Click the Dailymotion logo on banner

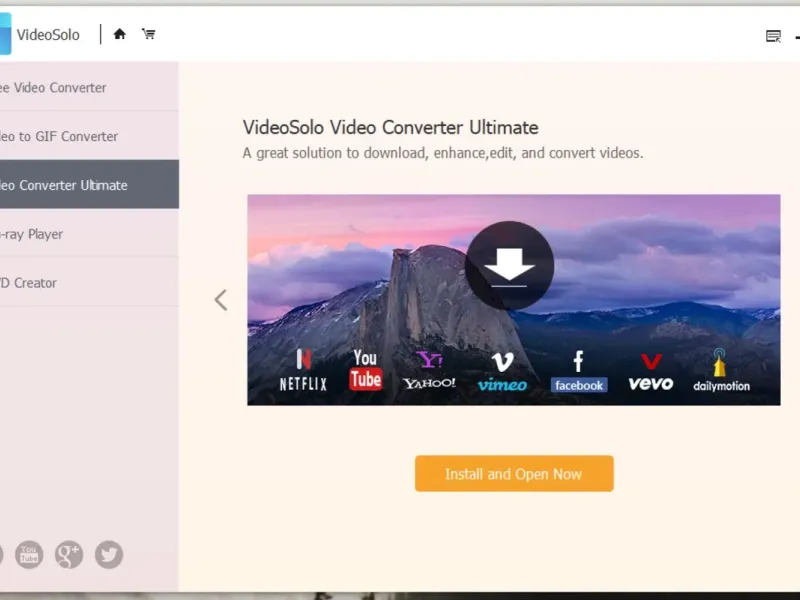point(721,370)
